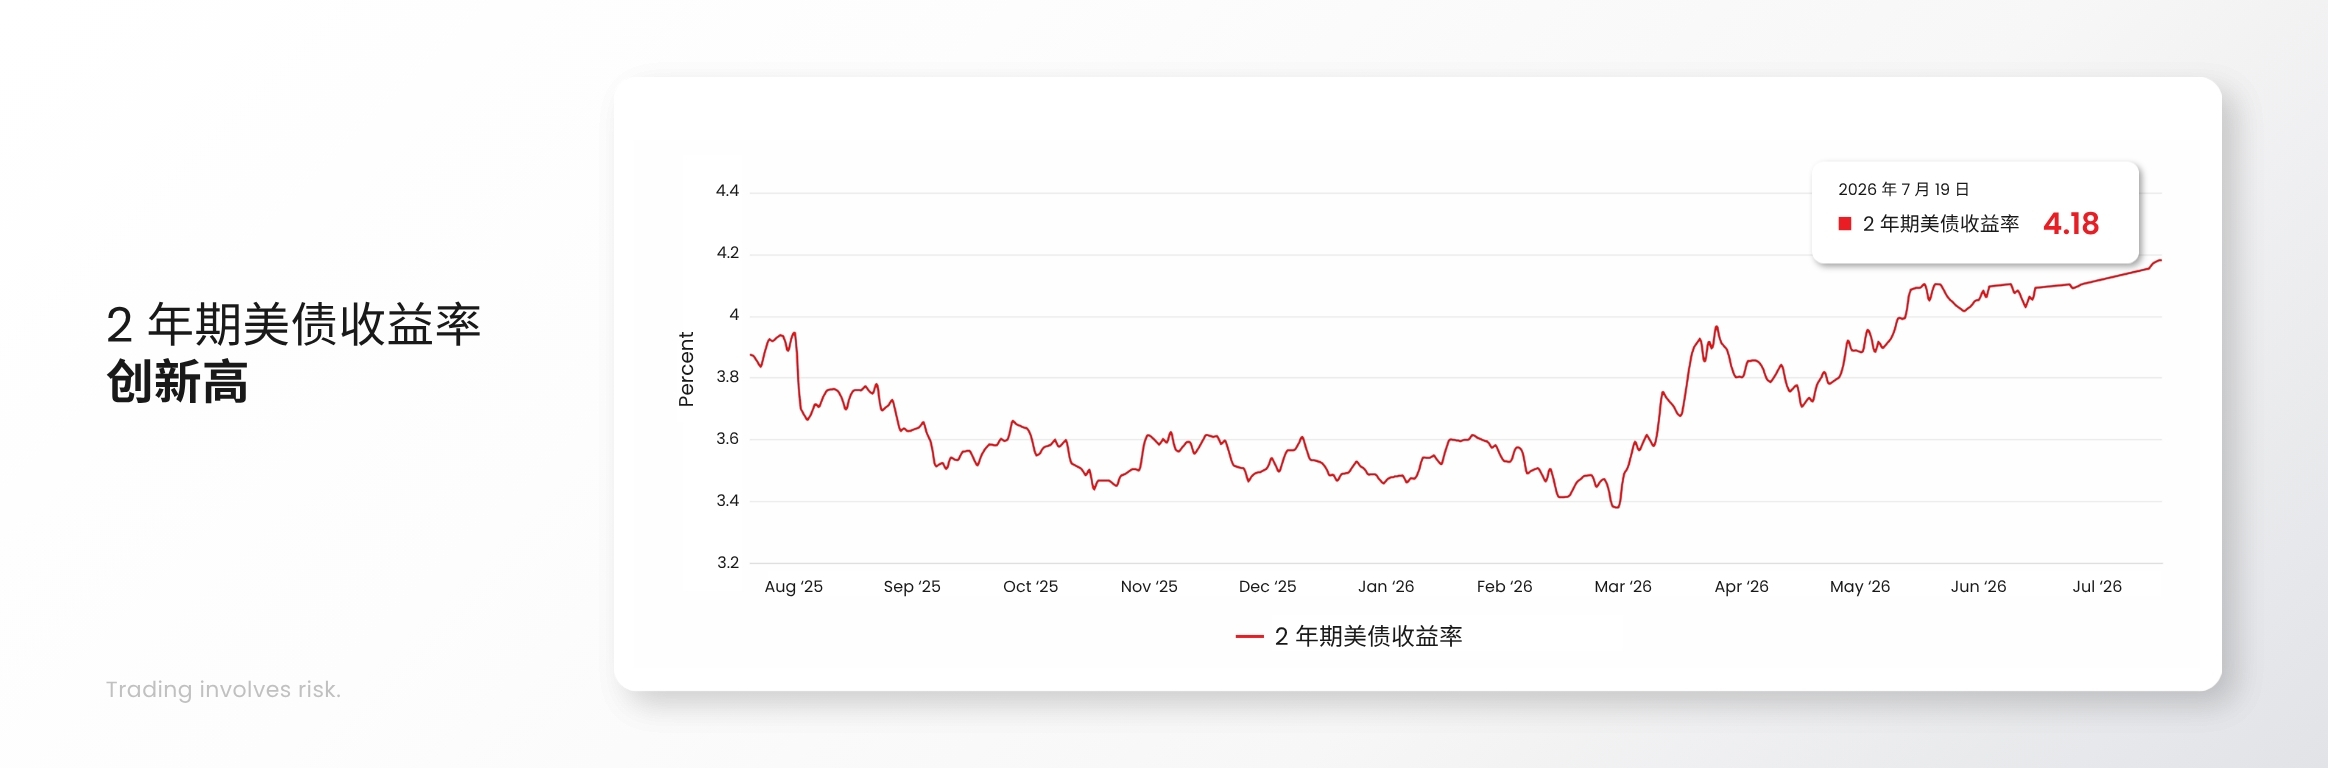Click the 创新高 bold headline
The image size is (2328, 768).
pos(177,382)
